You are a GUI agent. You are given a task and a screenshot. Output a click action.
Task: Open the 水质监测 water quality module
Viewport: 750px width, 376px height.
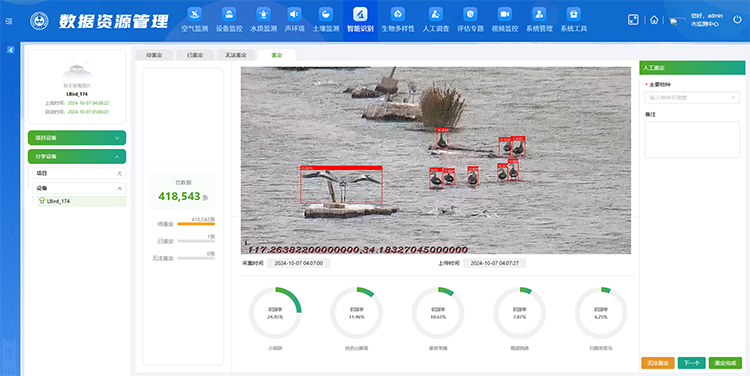[264, 20]
